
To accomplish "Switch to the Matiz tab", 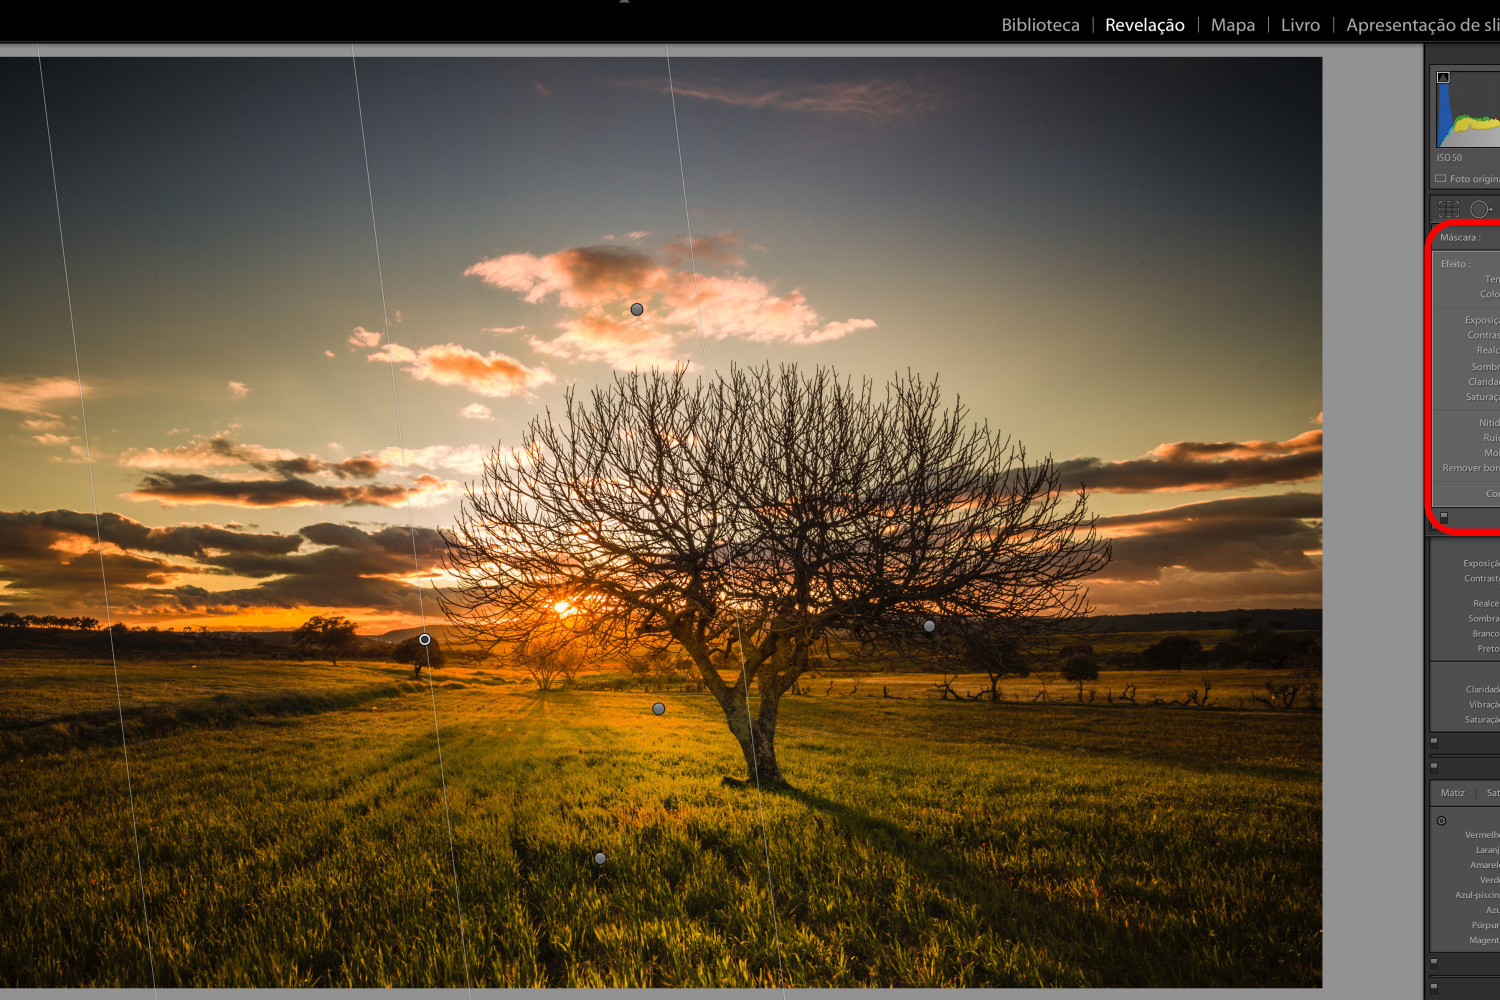I will 1452,793.
